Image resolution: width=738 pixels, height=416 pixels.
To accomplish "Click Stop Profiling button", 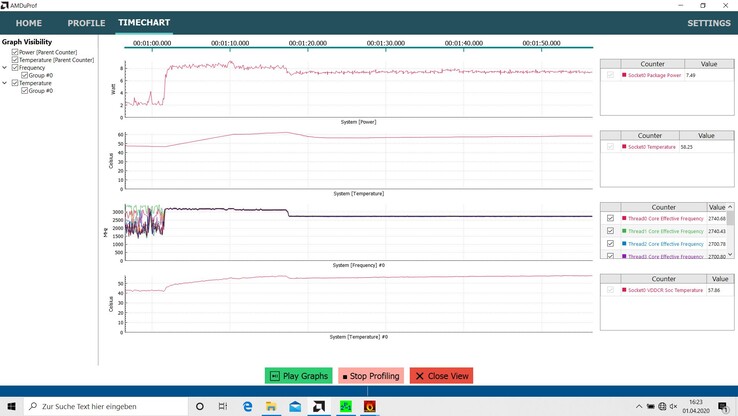I will tap(371, 376).
